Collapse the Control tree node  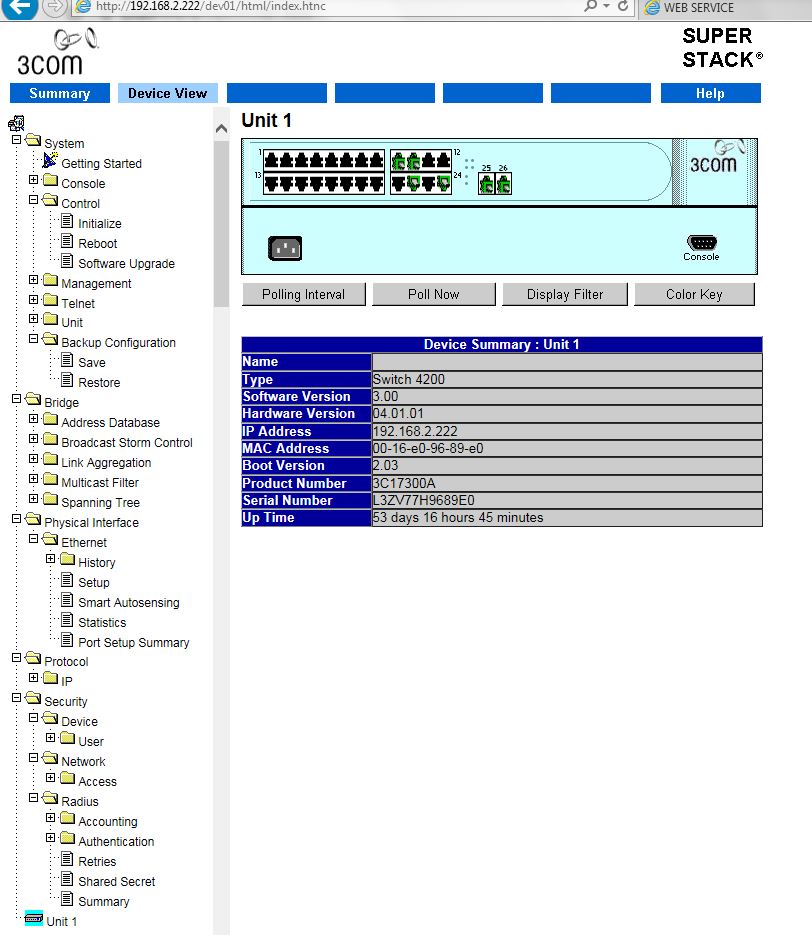click(x=33, y=200)
